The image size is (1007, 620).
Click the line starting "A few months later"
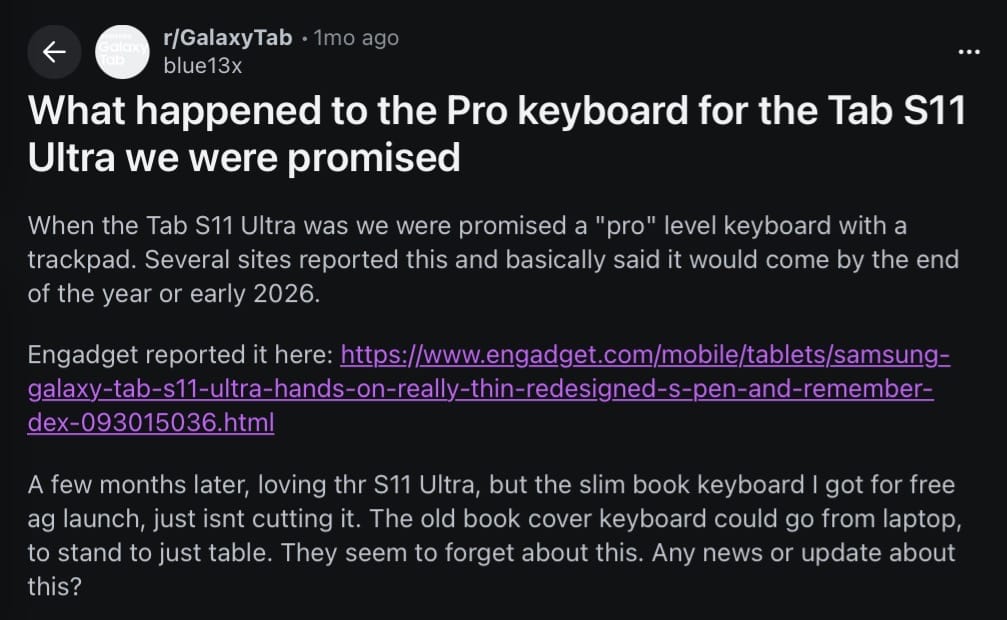point(490,486)
